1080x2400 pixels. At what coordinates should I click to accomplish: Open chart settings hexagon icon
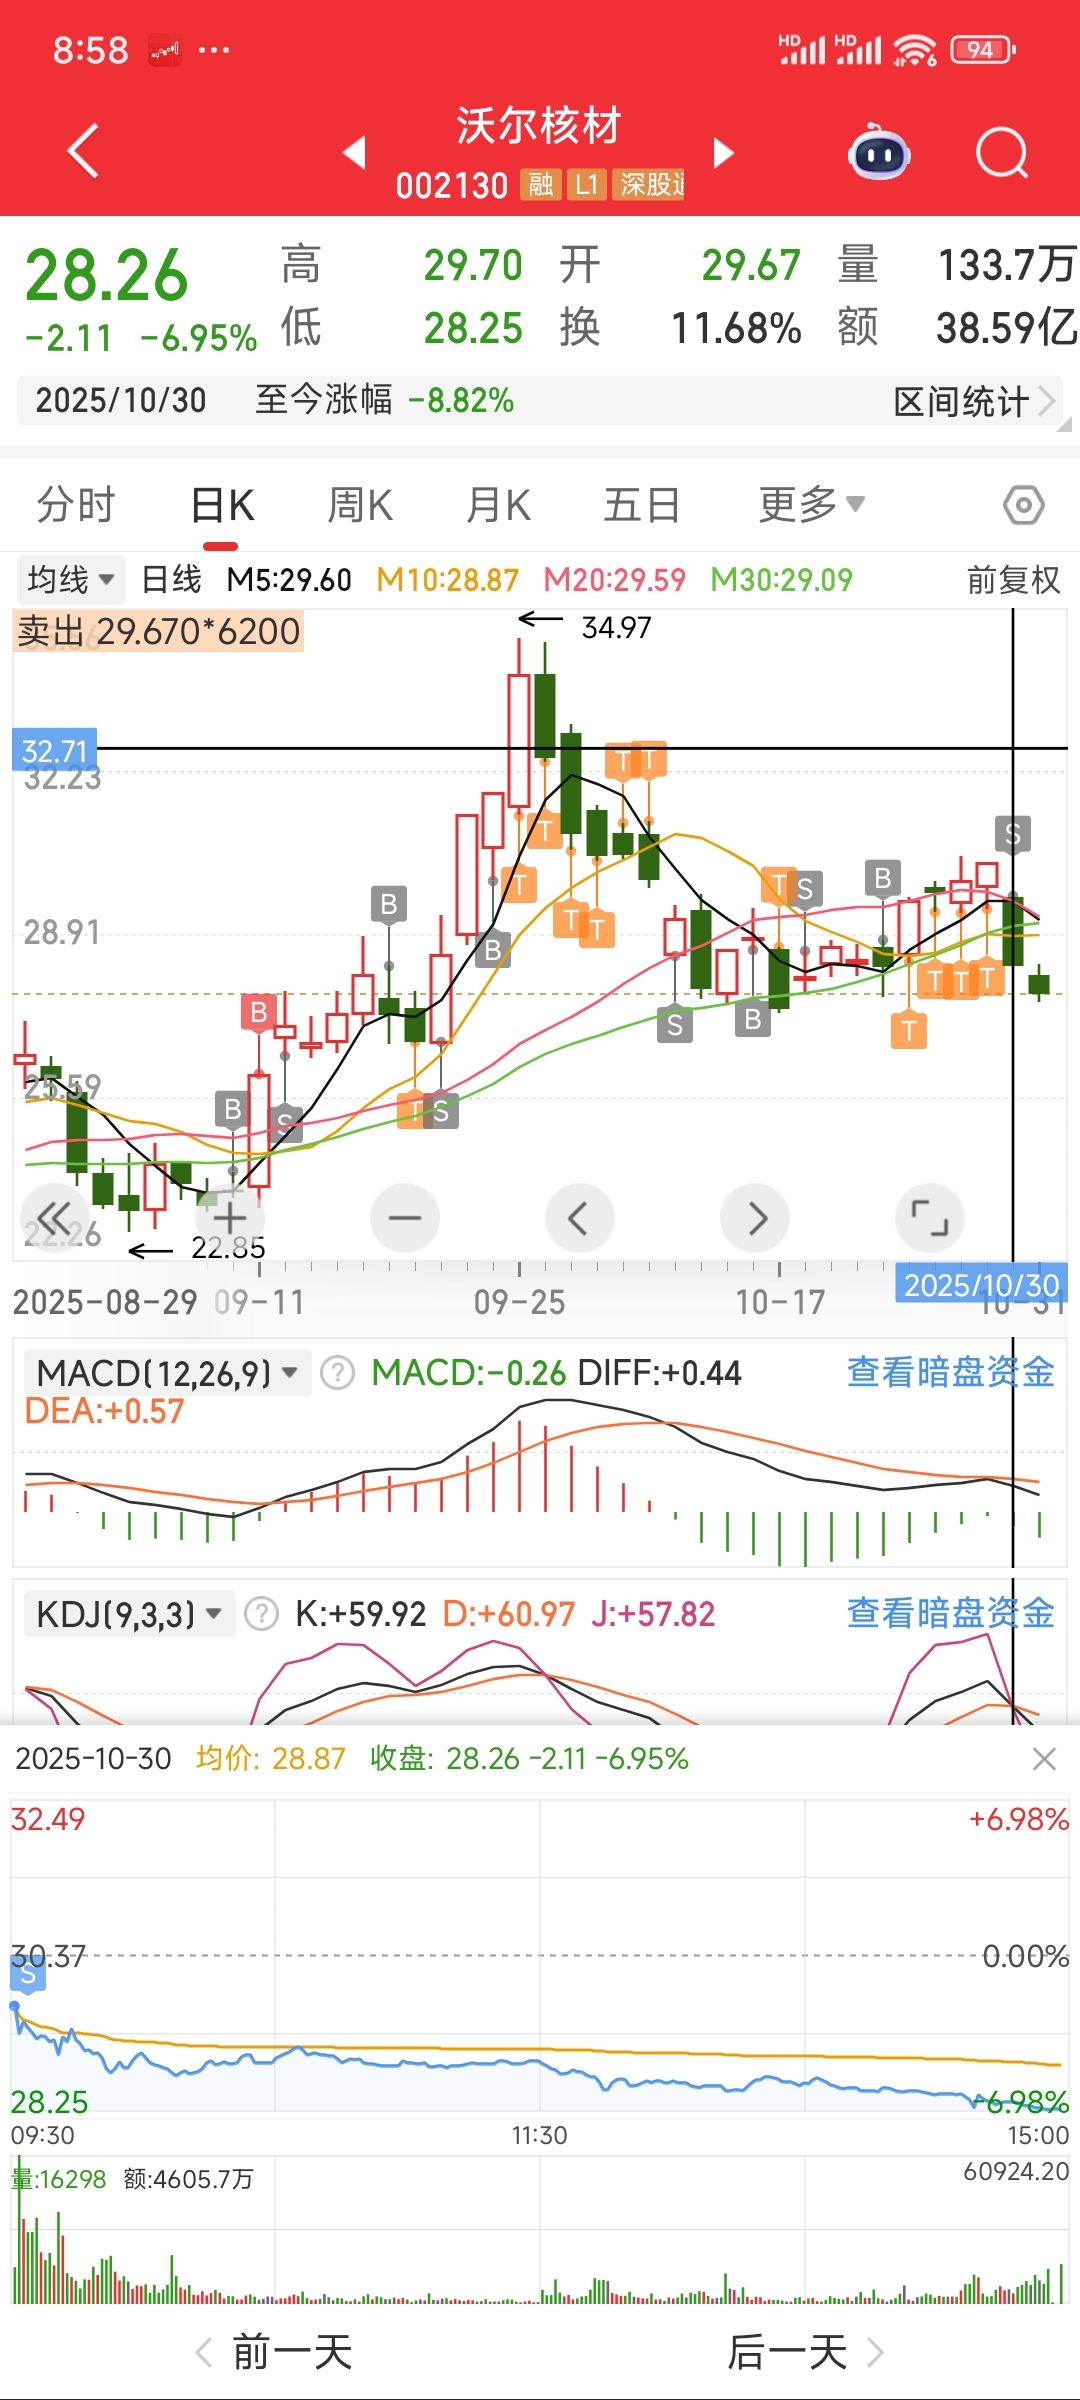[1024, 505]
